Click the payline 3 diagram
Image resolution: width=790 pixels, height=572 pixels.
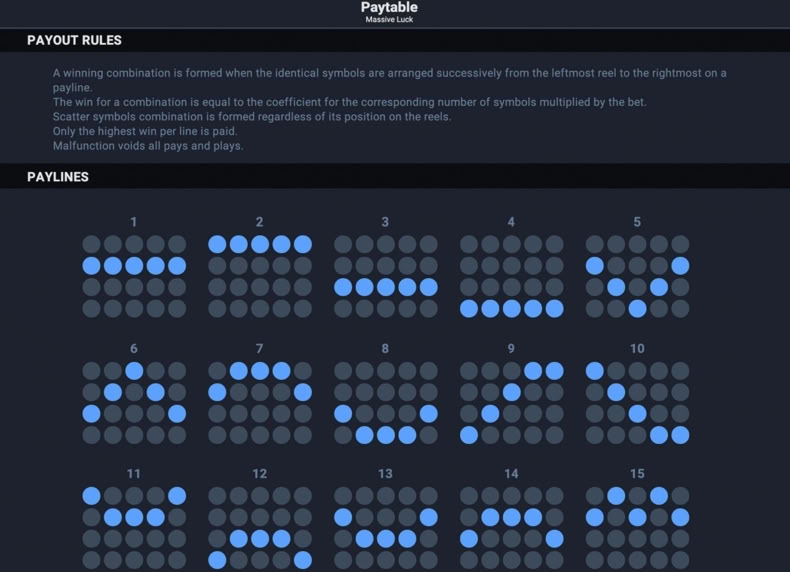tap(386, 276)
